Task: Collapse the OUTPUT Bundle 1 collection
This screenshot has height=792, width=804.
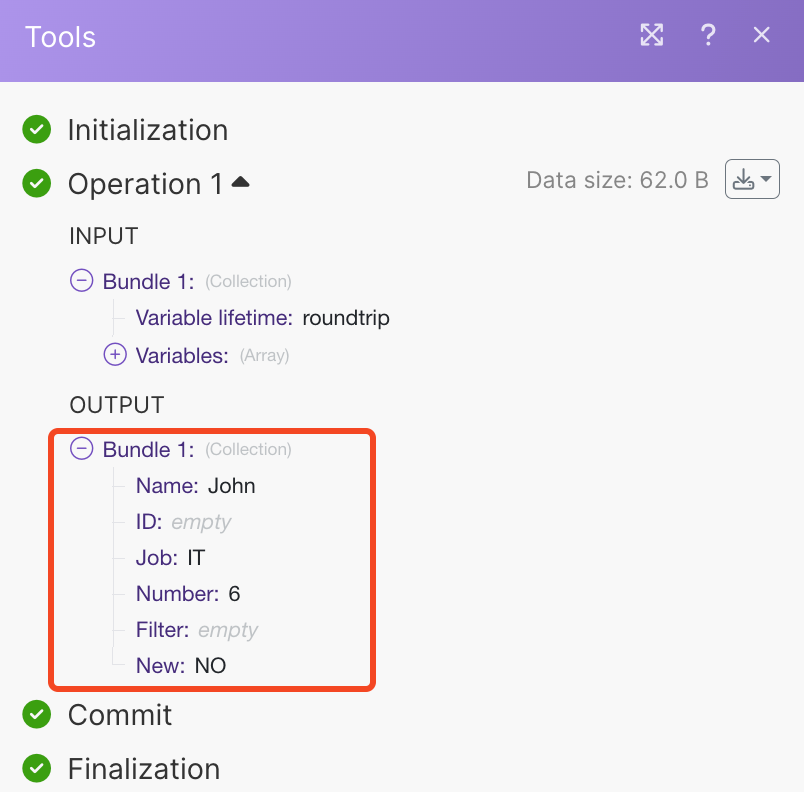Action: 82,449
